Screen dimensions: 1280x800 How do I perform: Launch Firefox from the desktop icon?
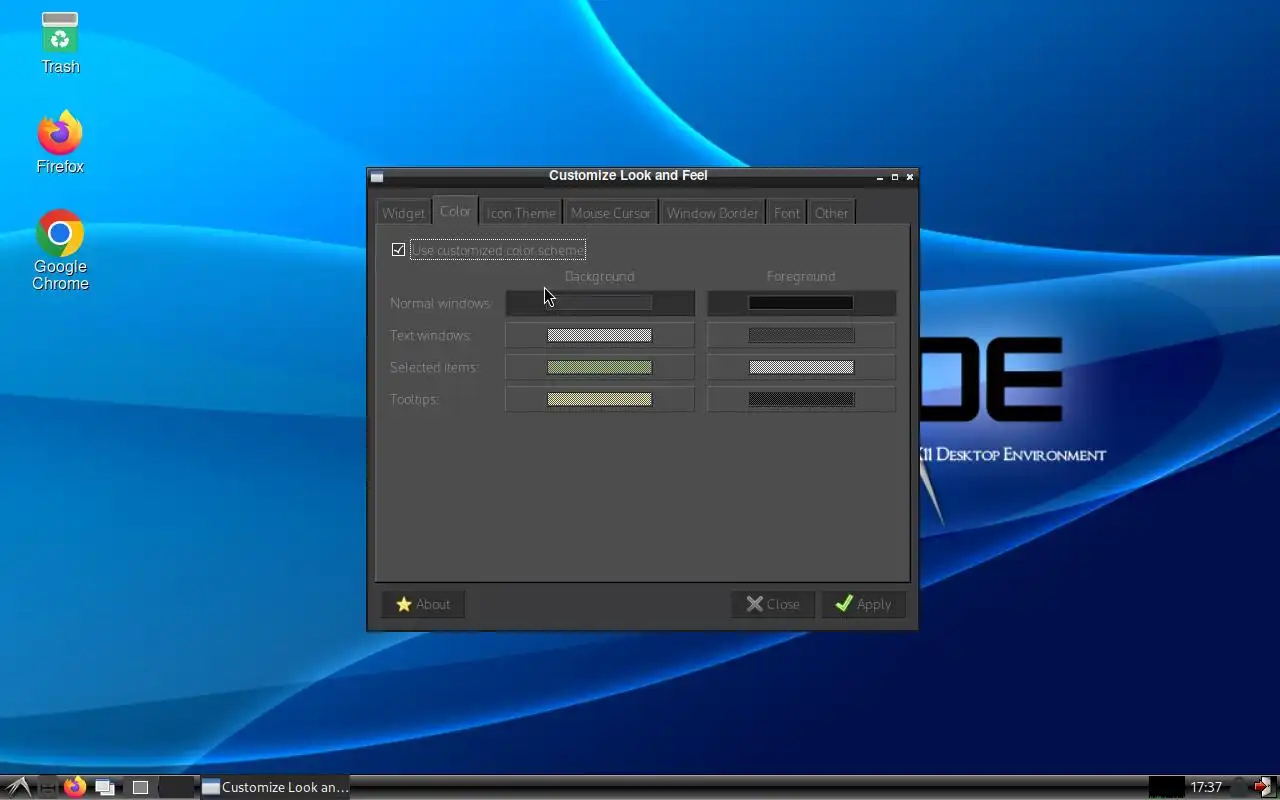point(60,142)
